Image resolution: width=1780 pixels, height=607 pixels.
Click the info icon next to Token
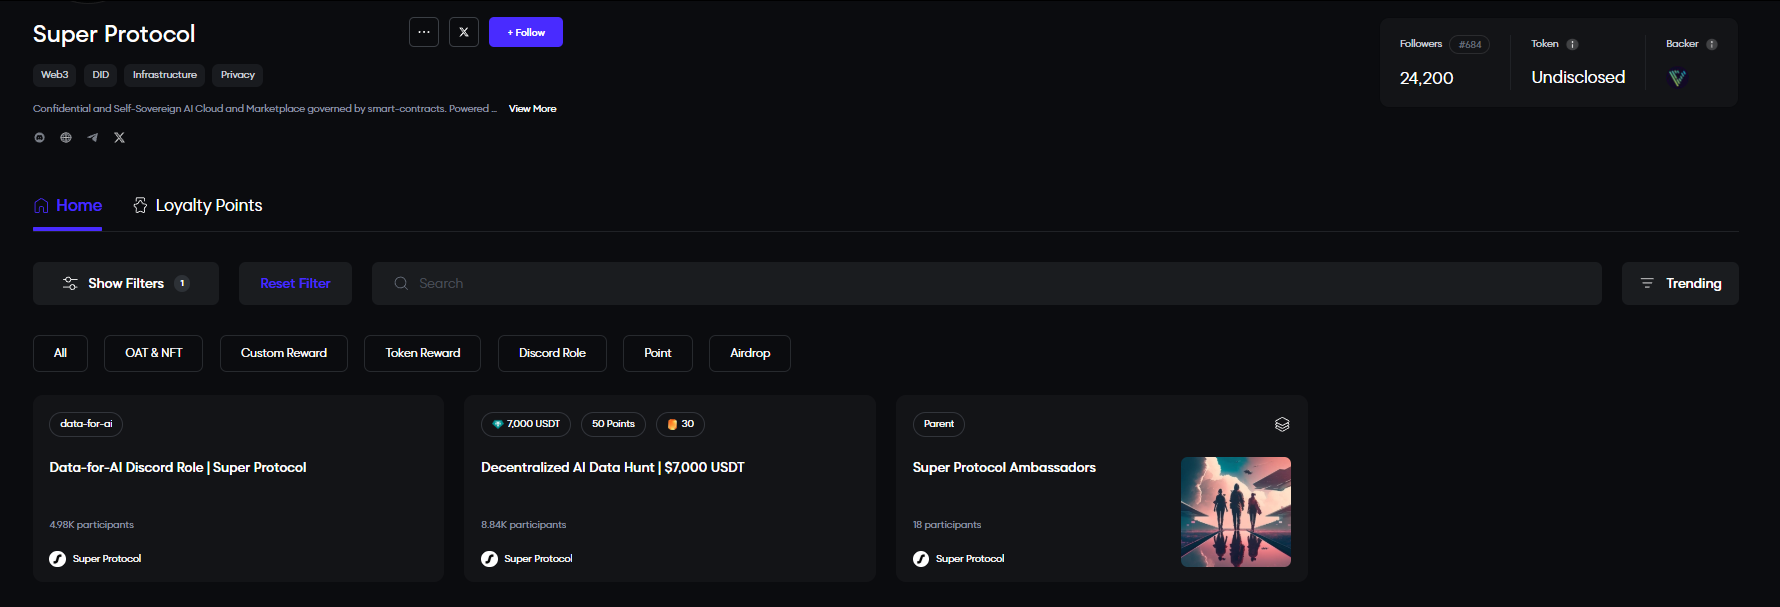pos(1572,44)
